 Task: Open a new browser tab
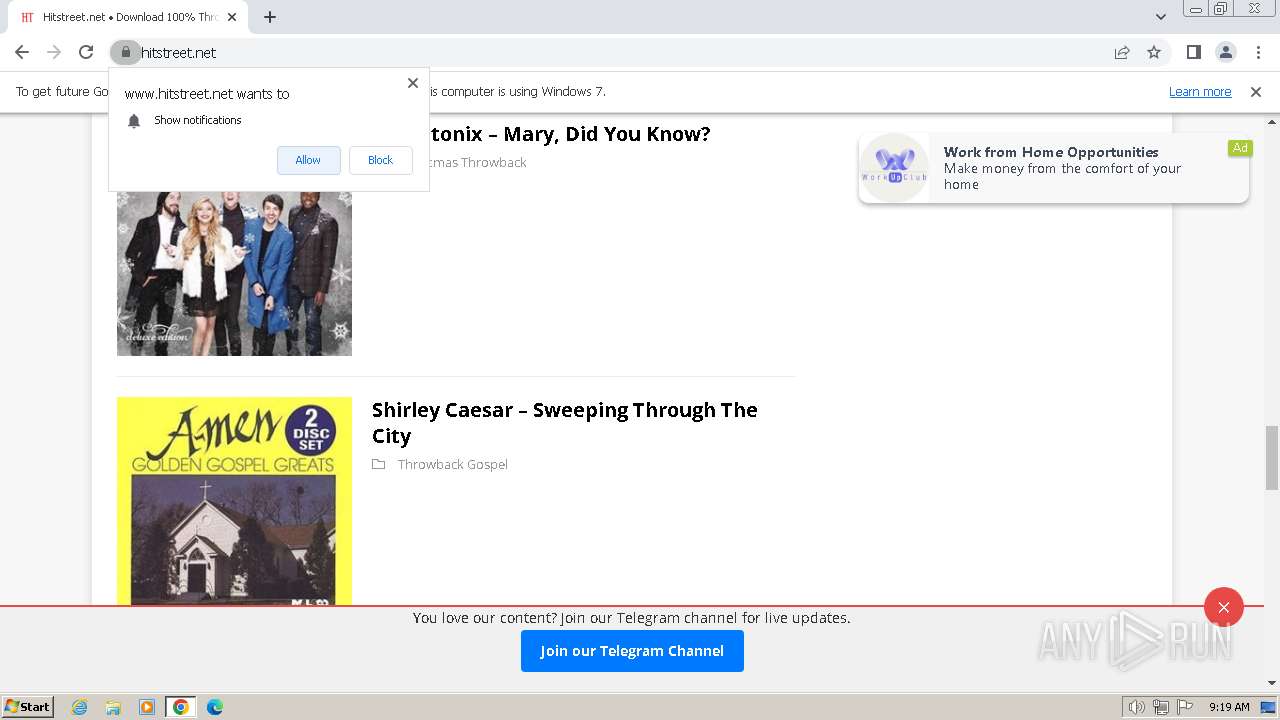coord(270,17)
